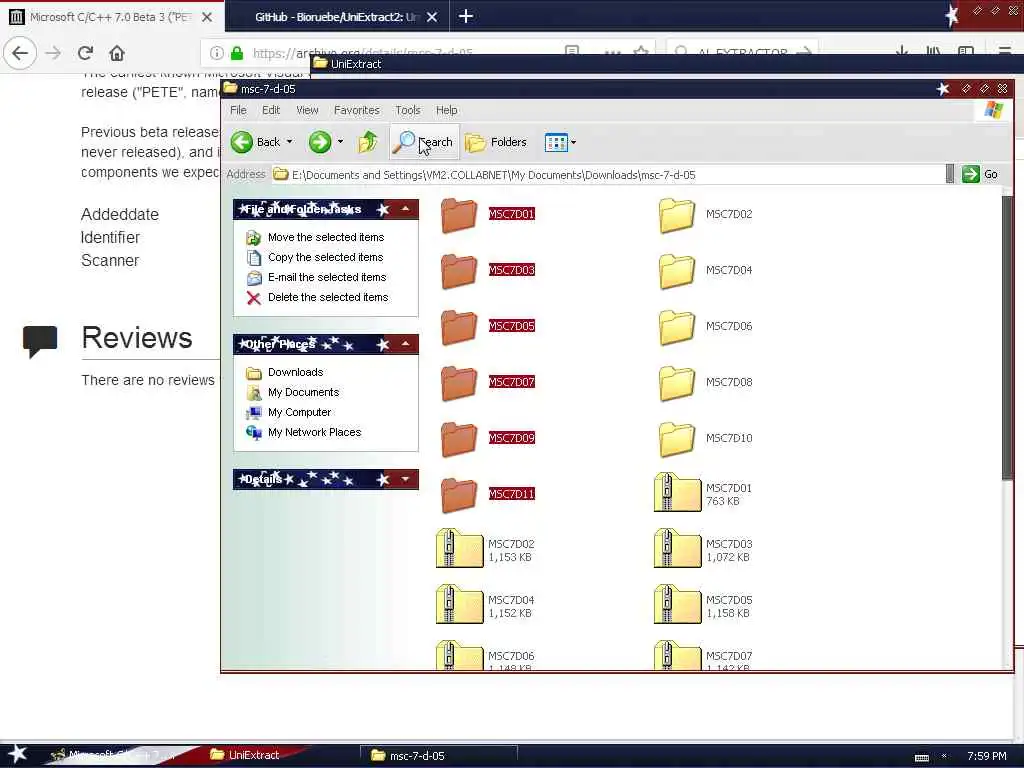Select the MSC7D03 folder icon

(x=459, y=271)
